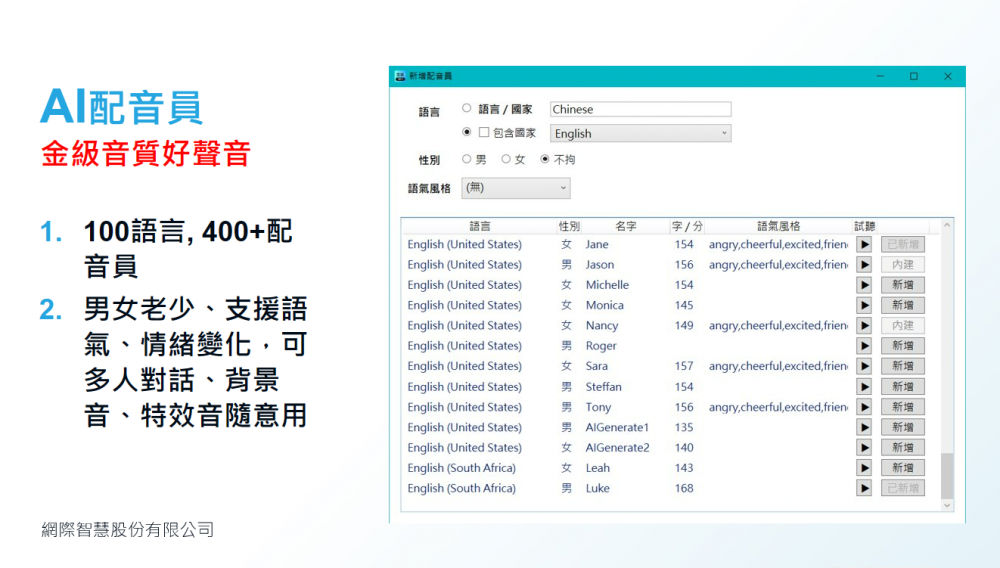This screenshot has width=1000, height=568.
Task: Play voice preview for Jane
Action: click(x=864, y=244)
